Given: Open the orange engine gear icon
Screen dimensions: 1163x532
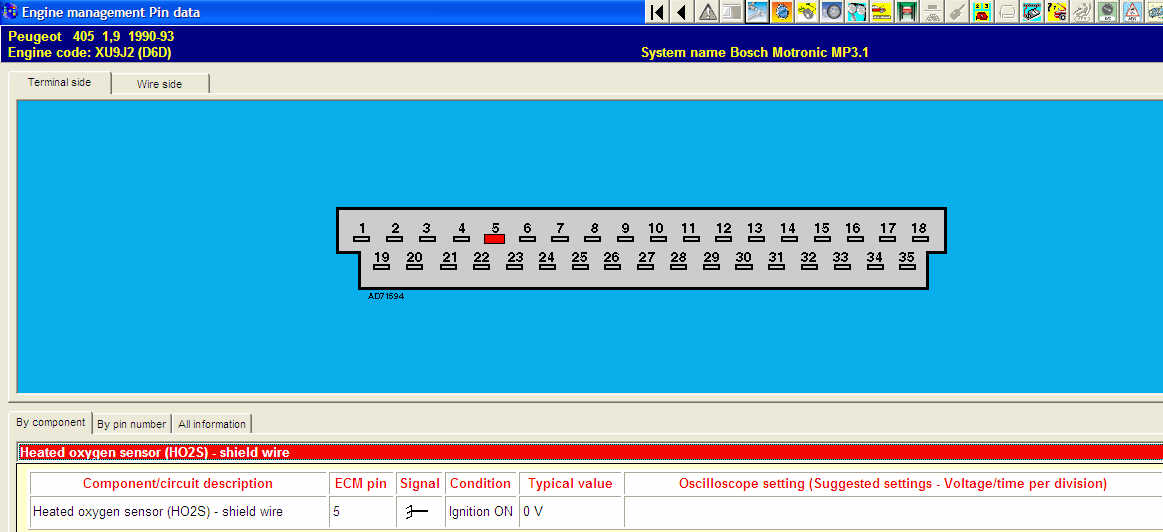Looking at the screenshot, I should 782,12.
